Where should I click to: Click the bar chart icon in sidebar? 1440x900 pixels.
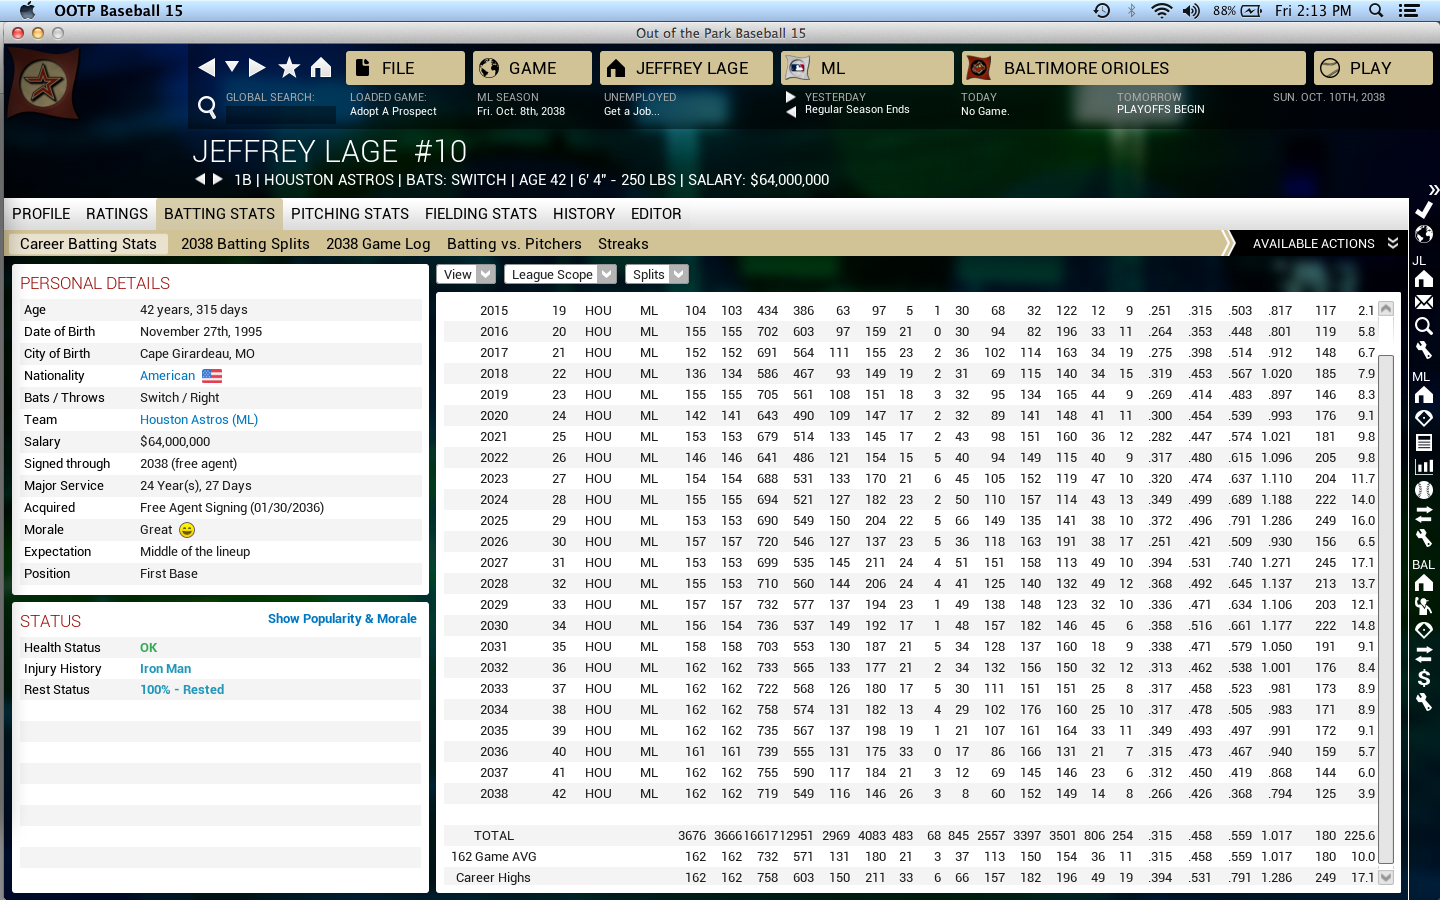click(1424, 466)
